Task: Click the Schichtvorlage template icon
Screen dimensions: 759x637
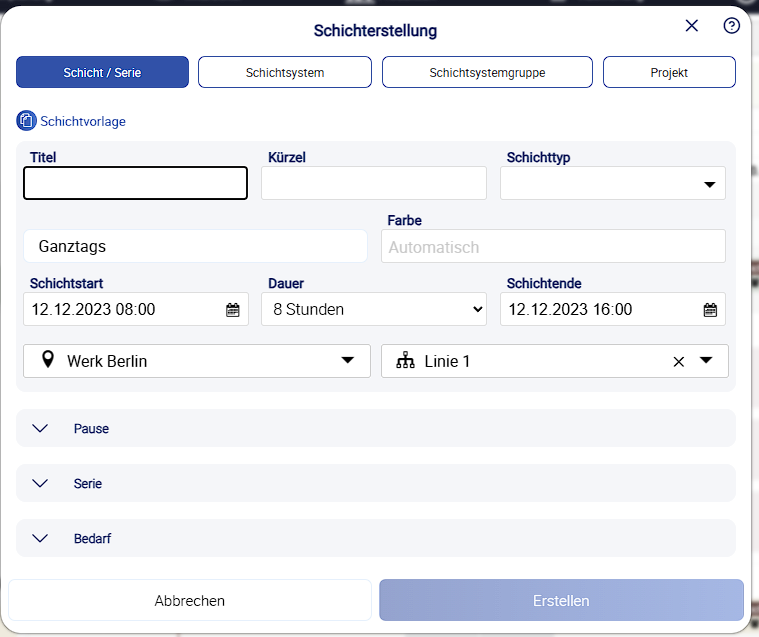Action: [x=26, y=121]
